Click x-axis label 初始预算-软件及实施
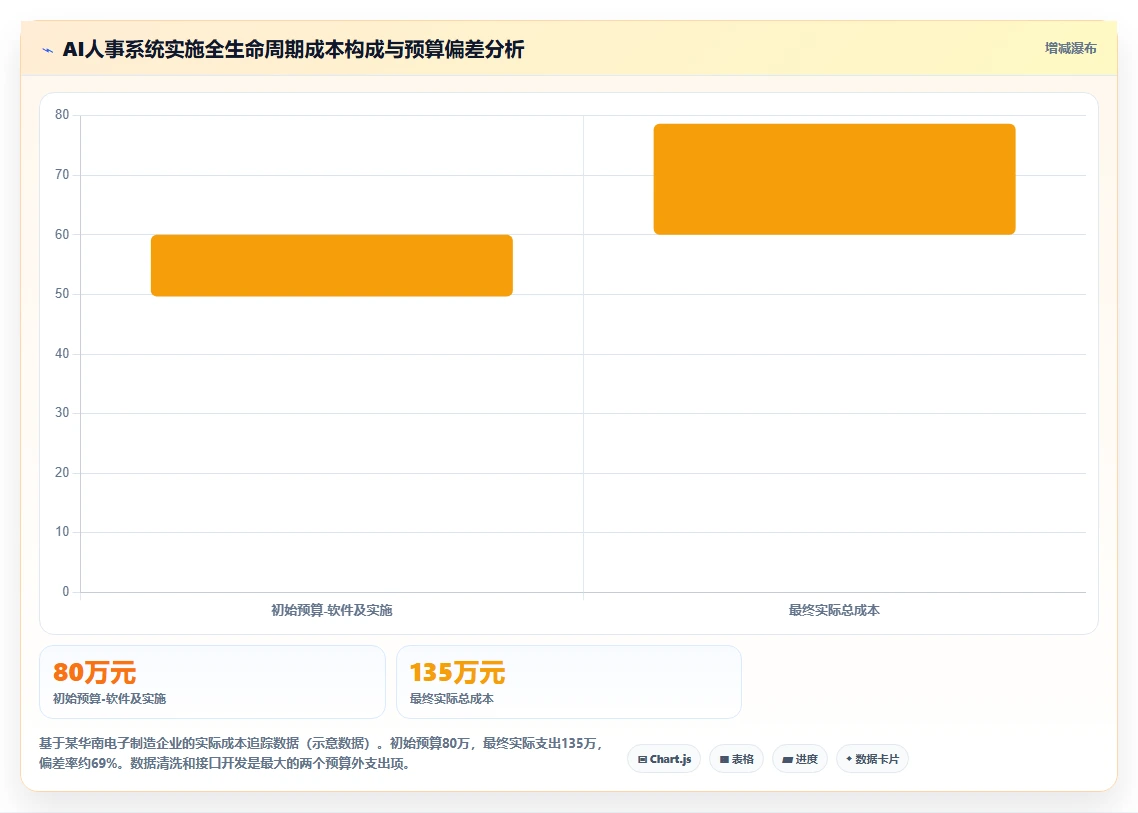This screenshot has width=1138, height=813. pyautogui.click(x=332, y=610)
